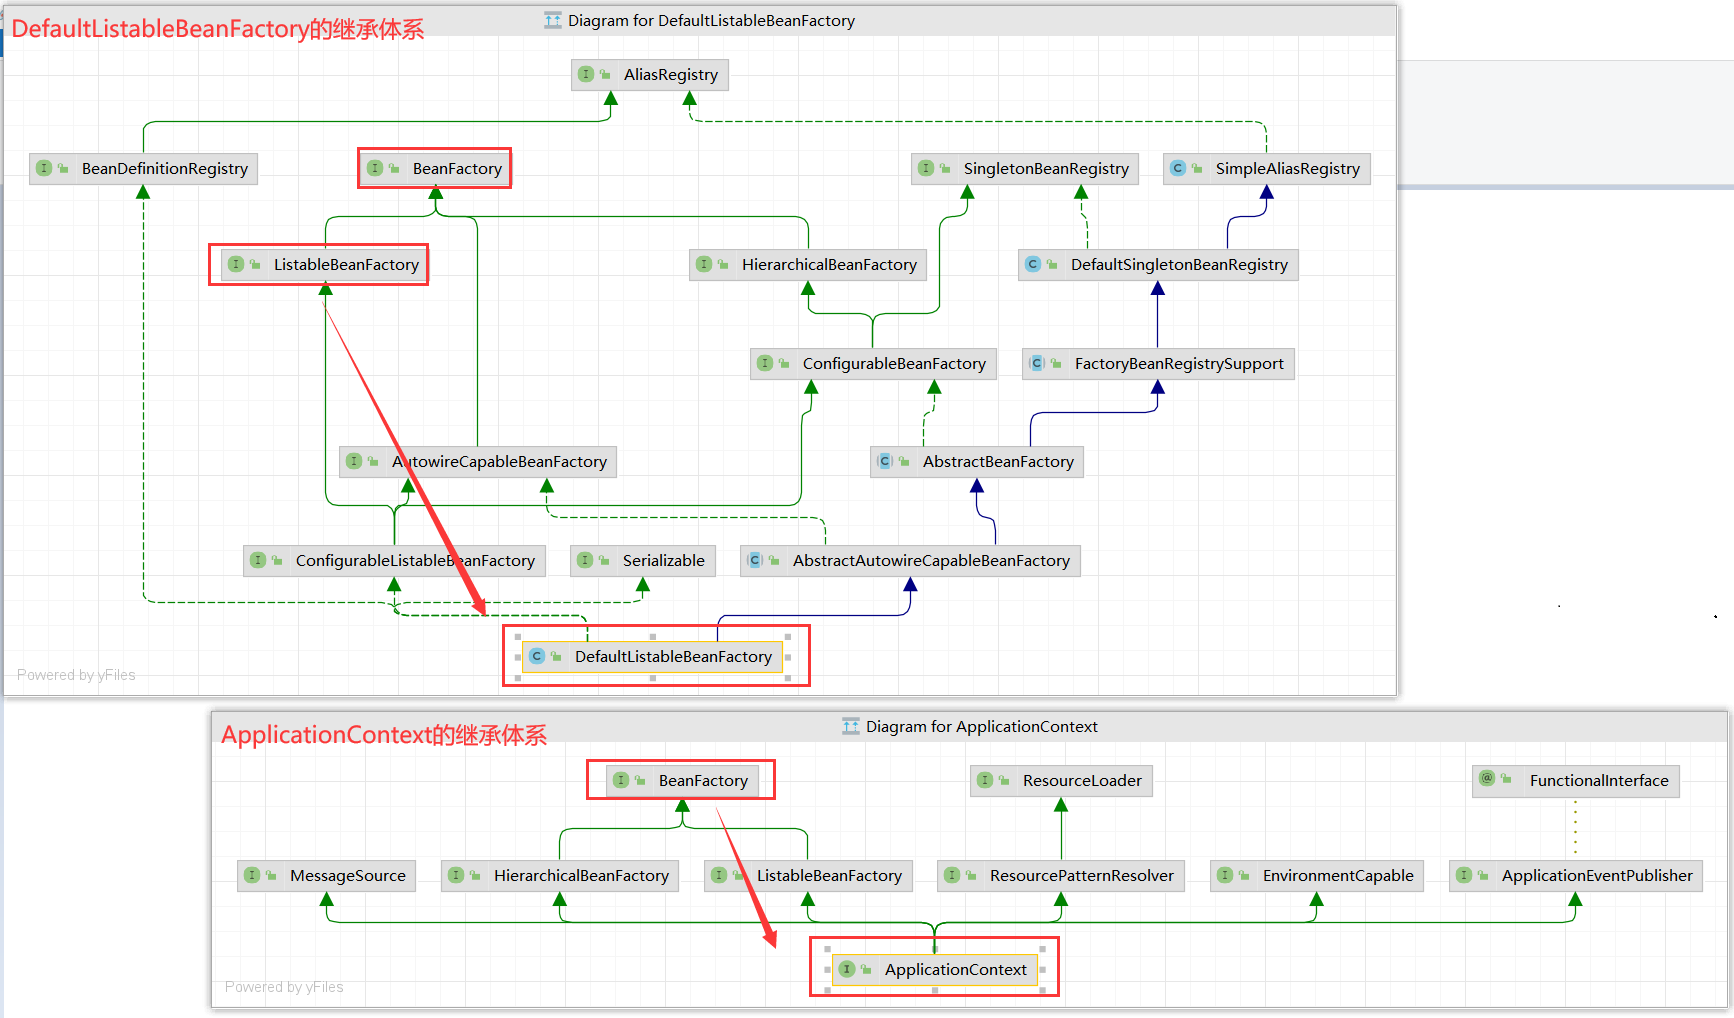Select the Serializable interface node
The width and height of the screenshot is (1734, 1018).
click(x=643, y=561)
